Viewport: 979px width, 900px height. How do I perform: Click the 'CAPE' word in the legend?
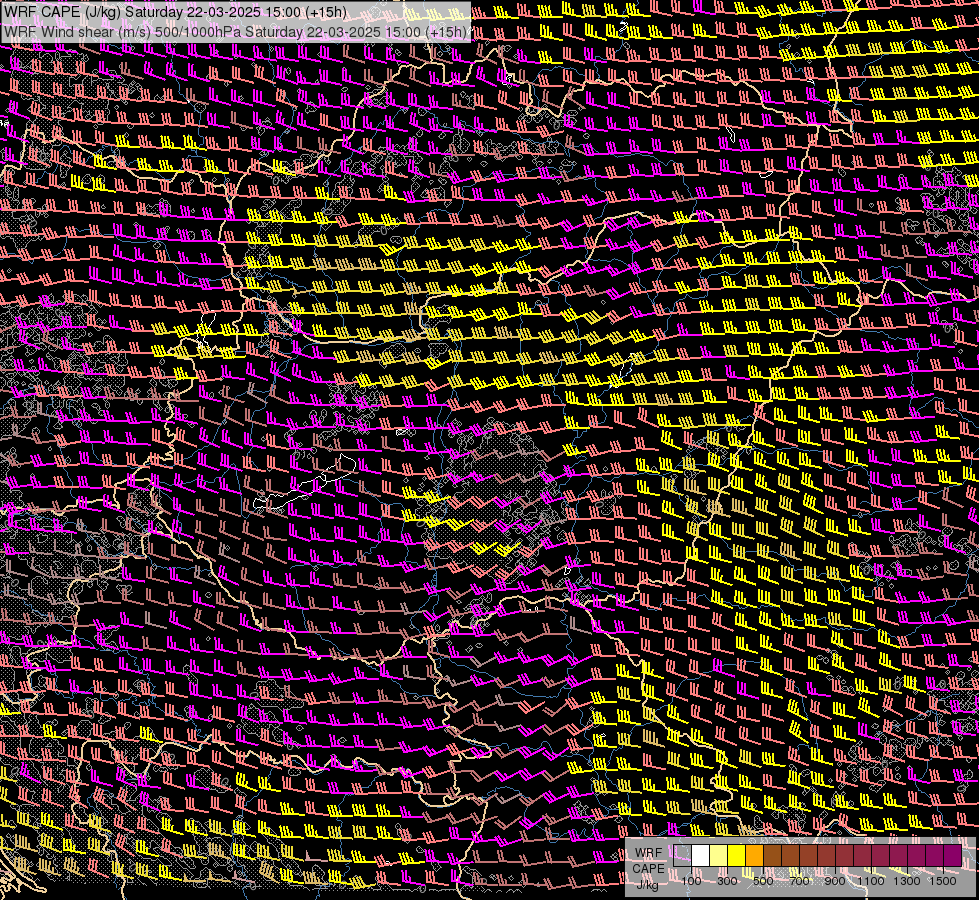click(x=648, y=869)
